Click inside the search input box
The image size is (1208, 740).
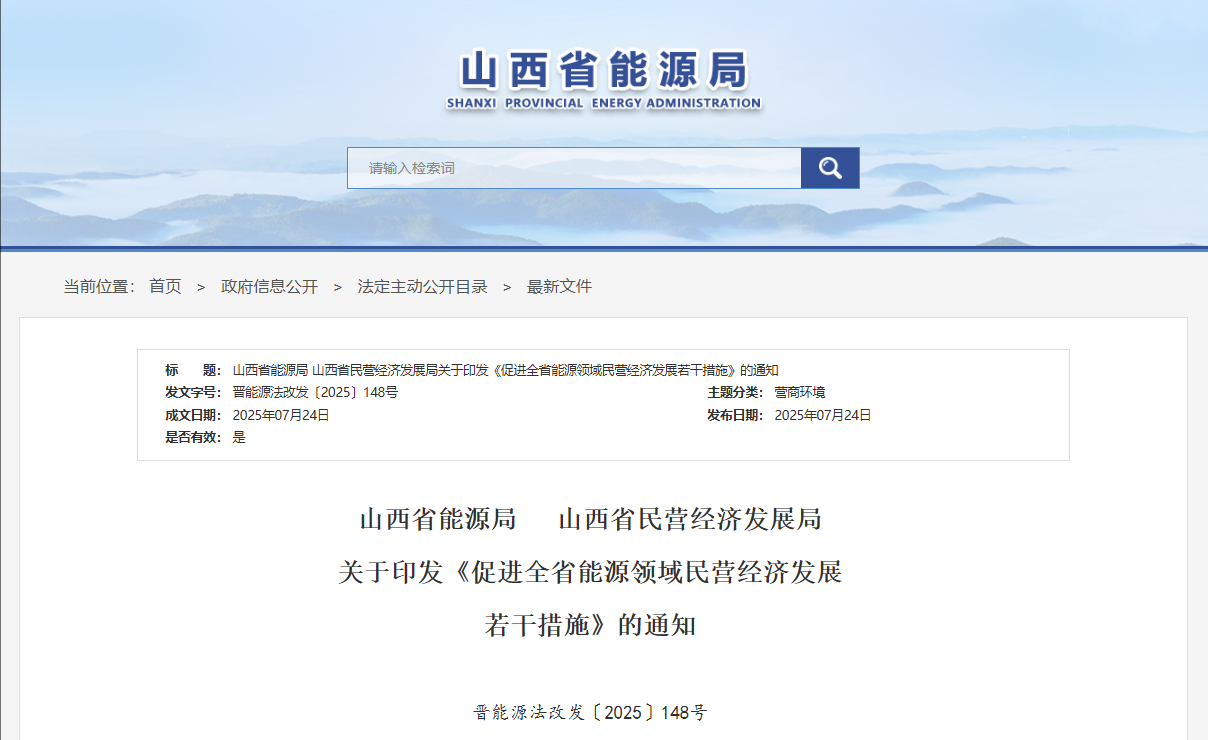(570, 167)
